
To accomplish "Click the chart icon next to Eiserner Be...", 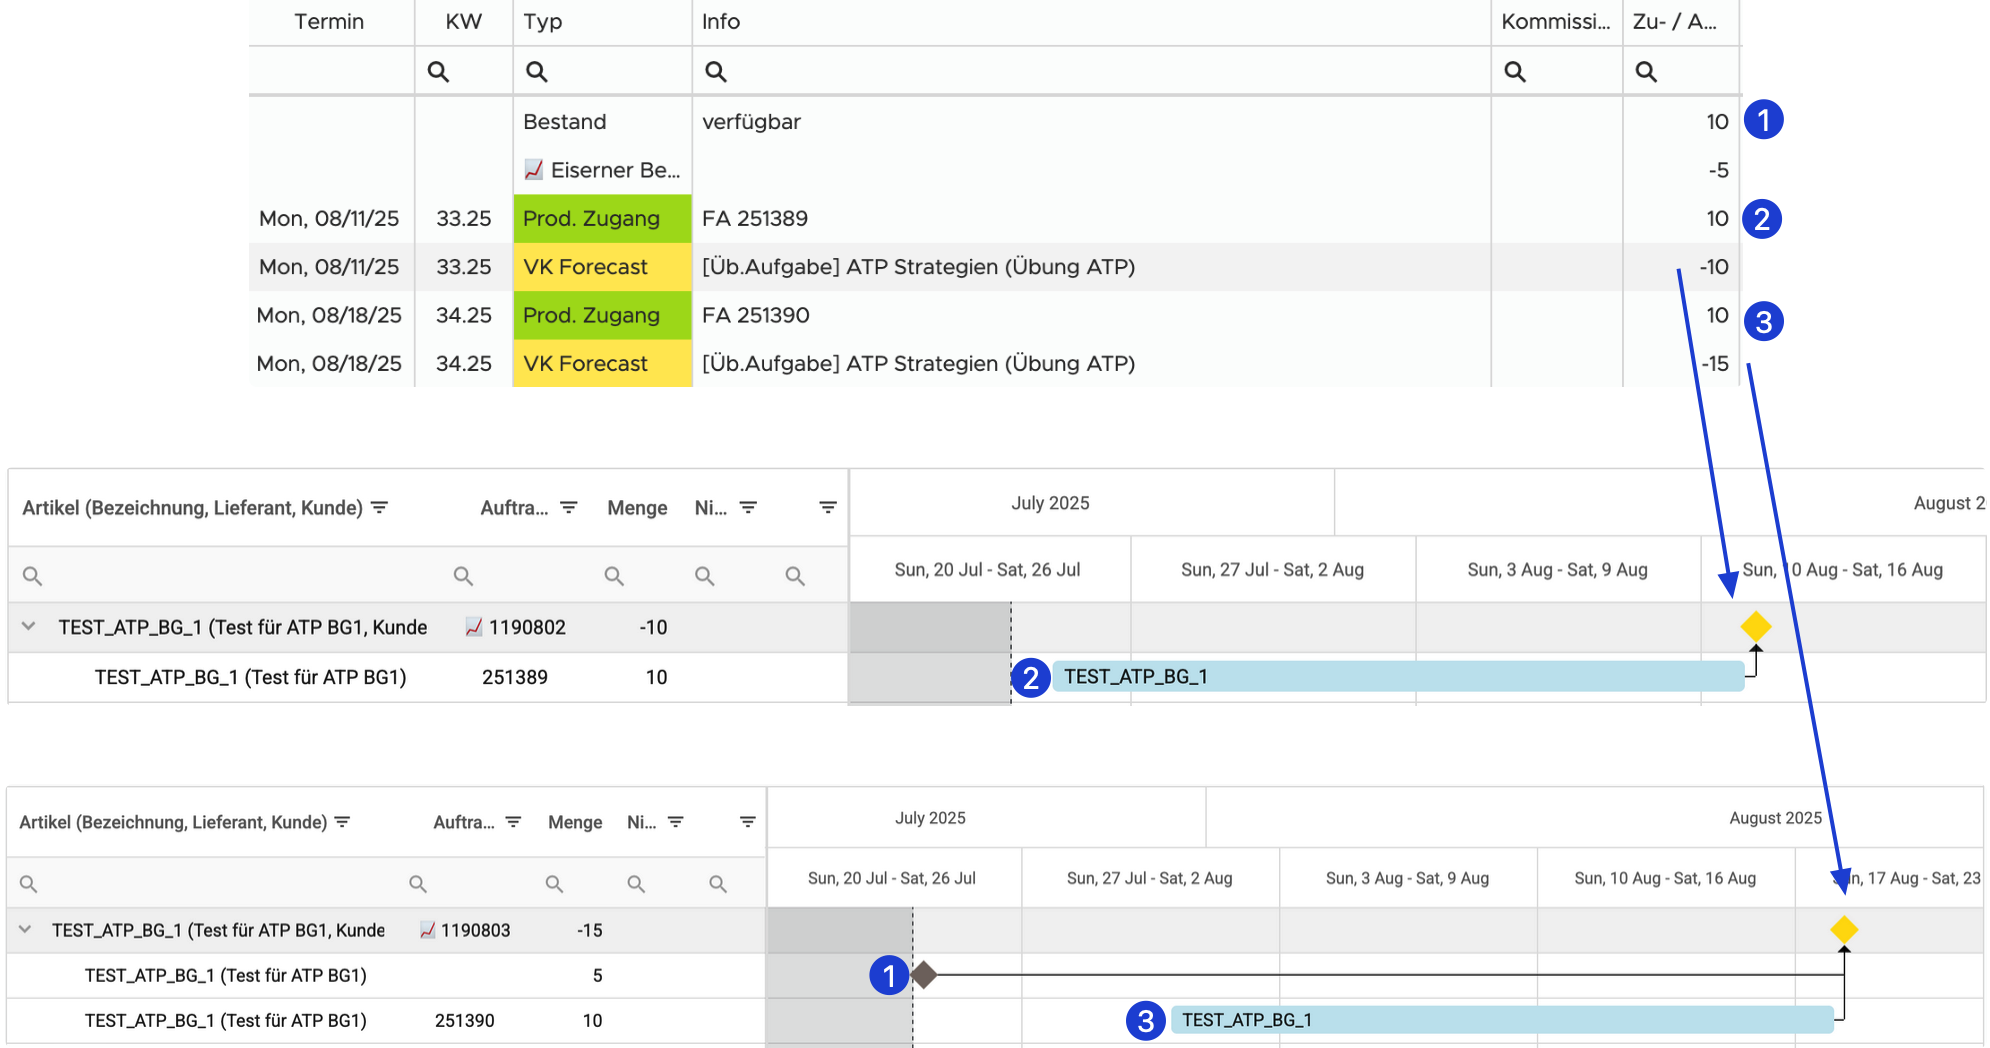I will 534,170.
